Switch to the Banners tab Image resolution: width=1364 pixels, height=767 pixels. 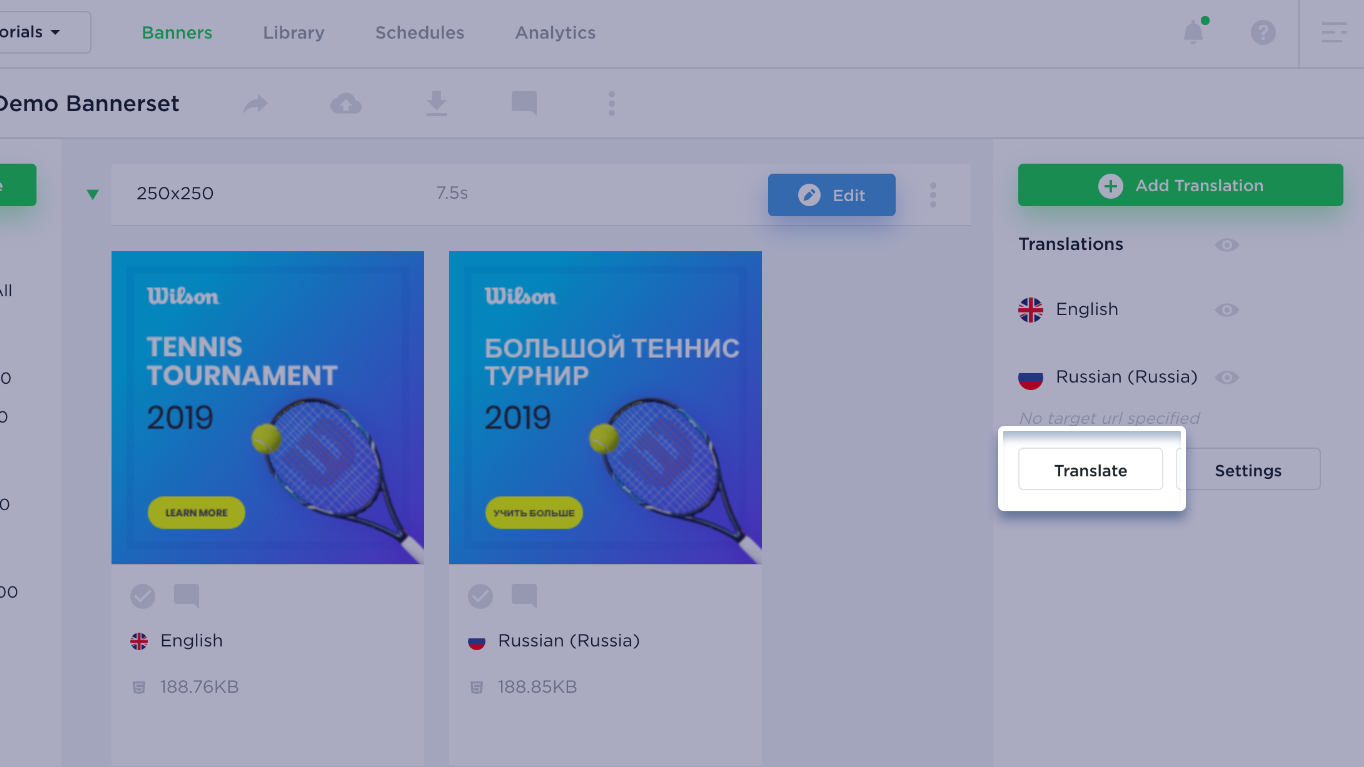point(177,32)
